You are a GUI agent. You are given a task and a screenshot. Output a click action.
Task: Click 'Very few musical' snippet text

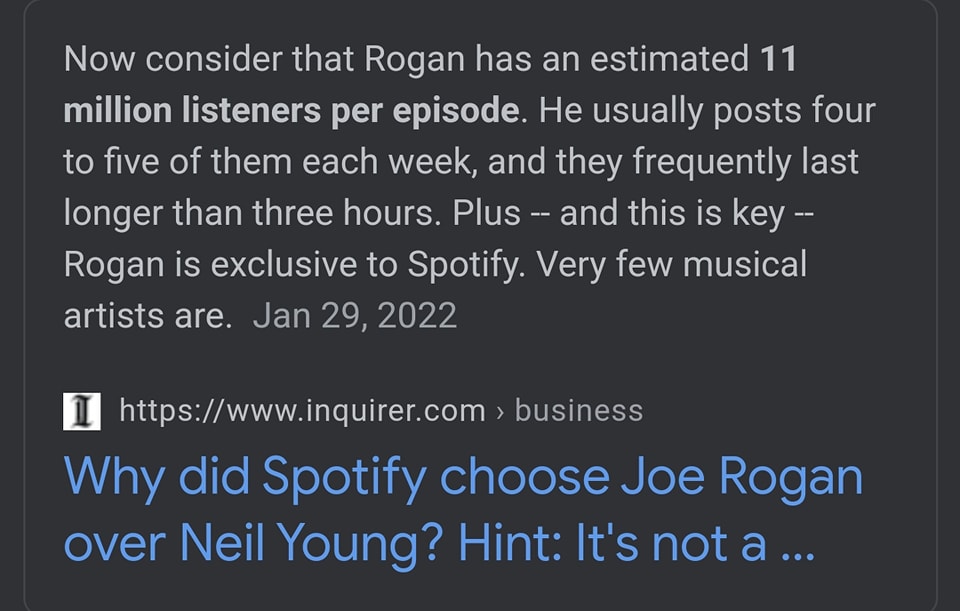coord(671,264)
